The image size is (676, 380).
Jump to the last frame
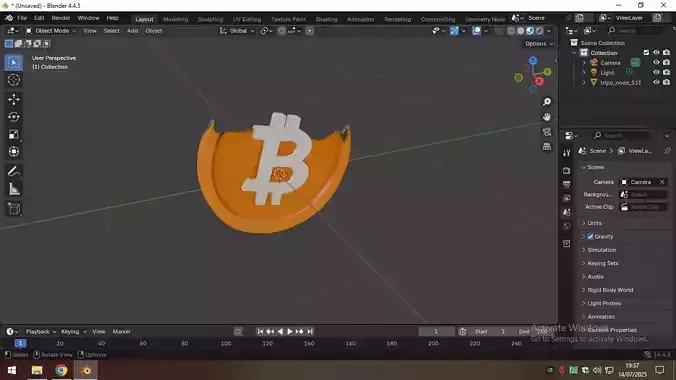tap(310, 332)
